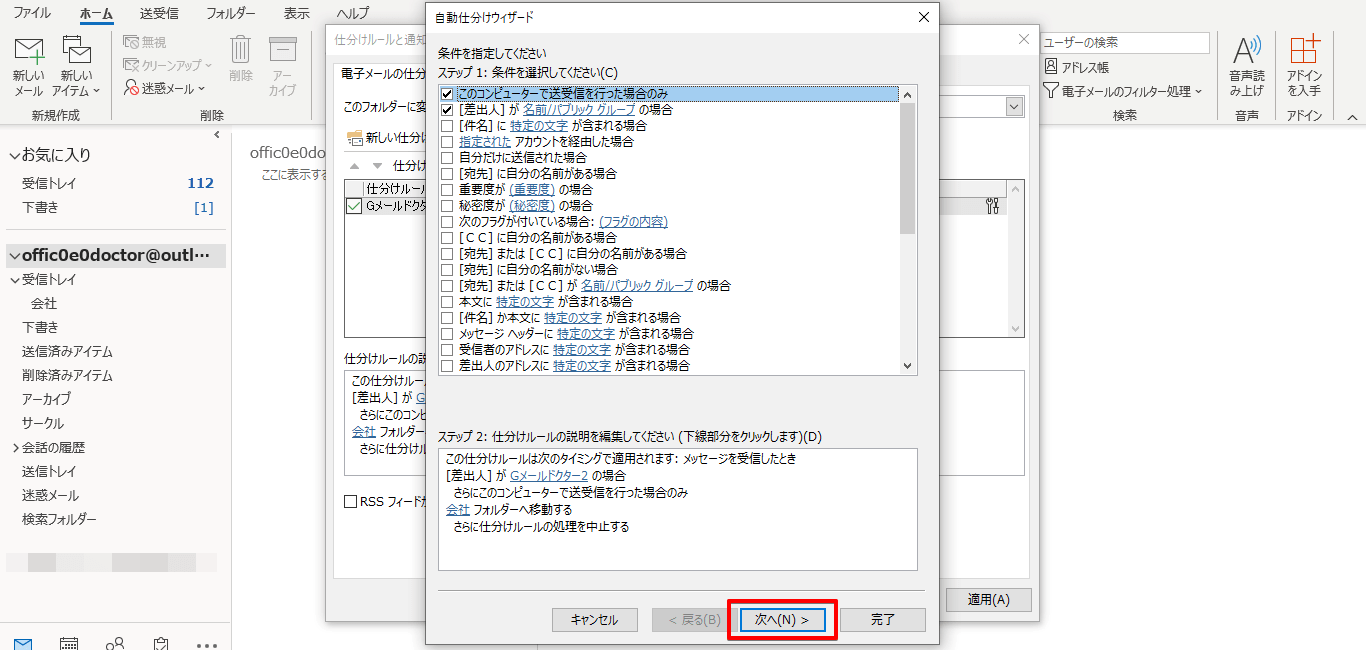Viewport: 1366px width, 650px height.
Task: Click the Get Add-ins icon
Action: [1303, 52]
